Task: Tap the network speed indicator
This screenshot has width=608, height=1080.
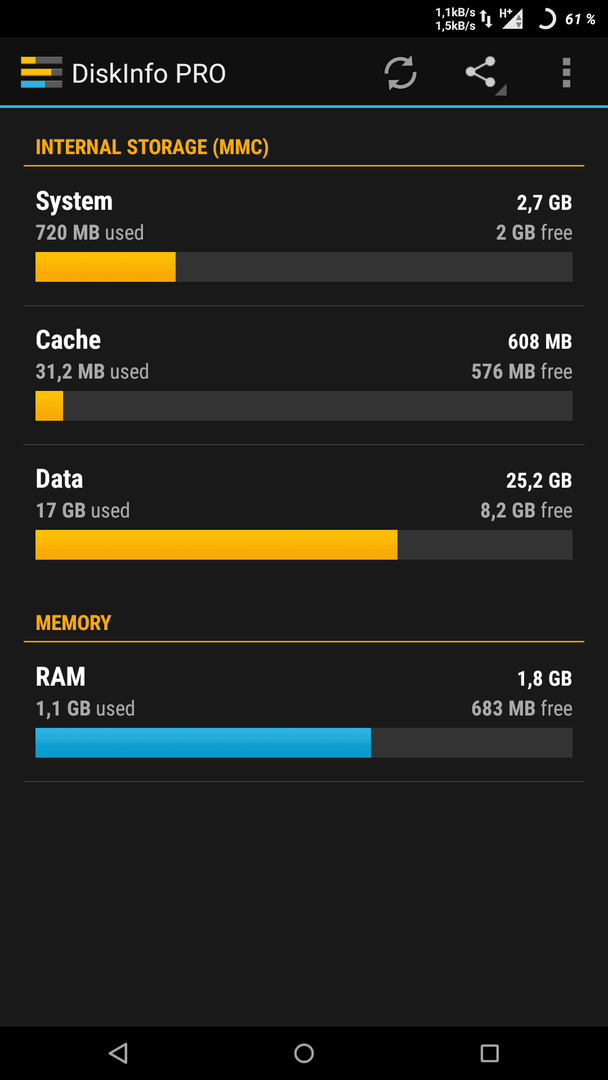Action: (455, 19)
